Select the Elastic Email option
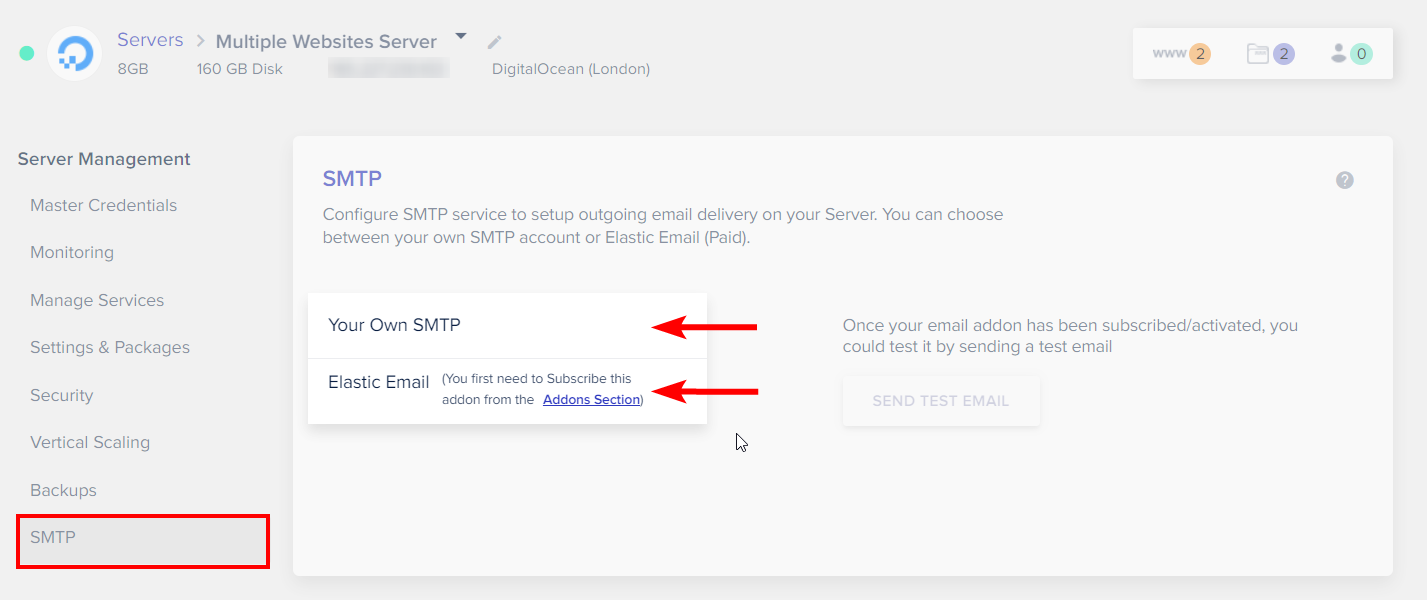 (x=379, y=382)
